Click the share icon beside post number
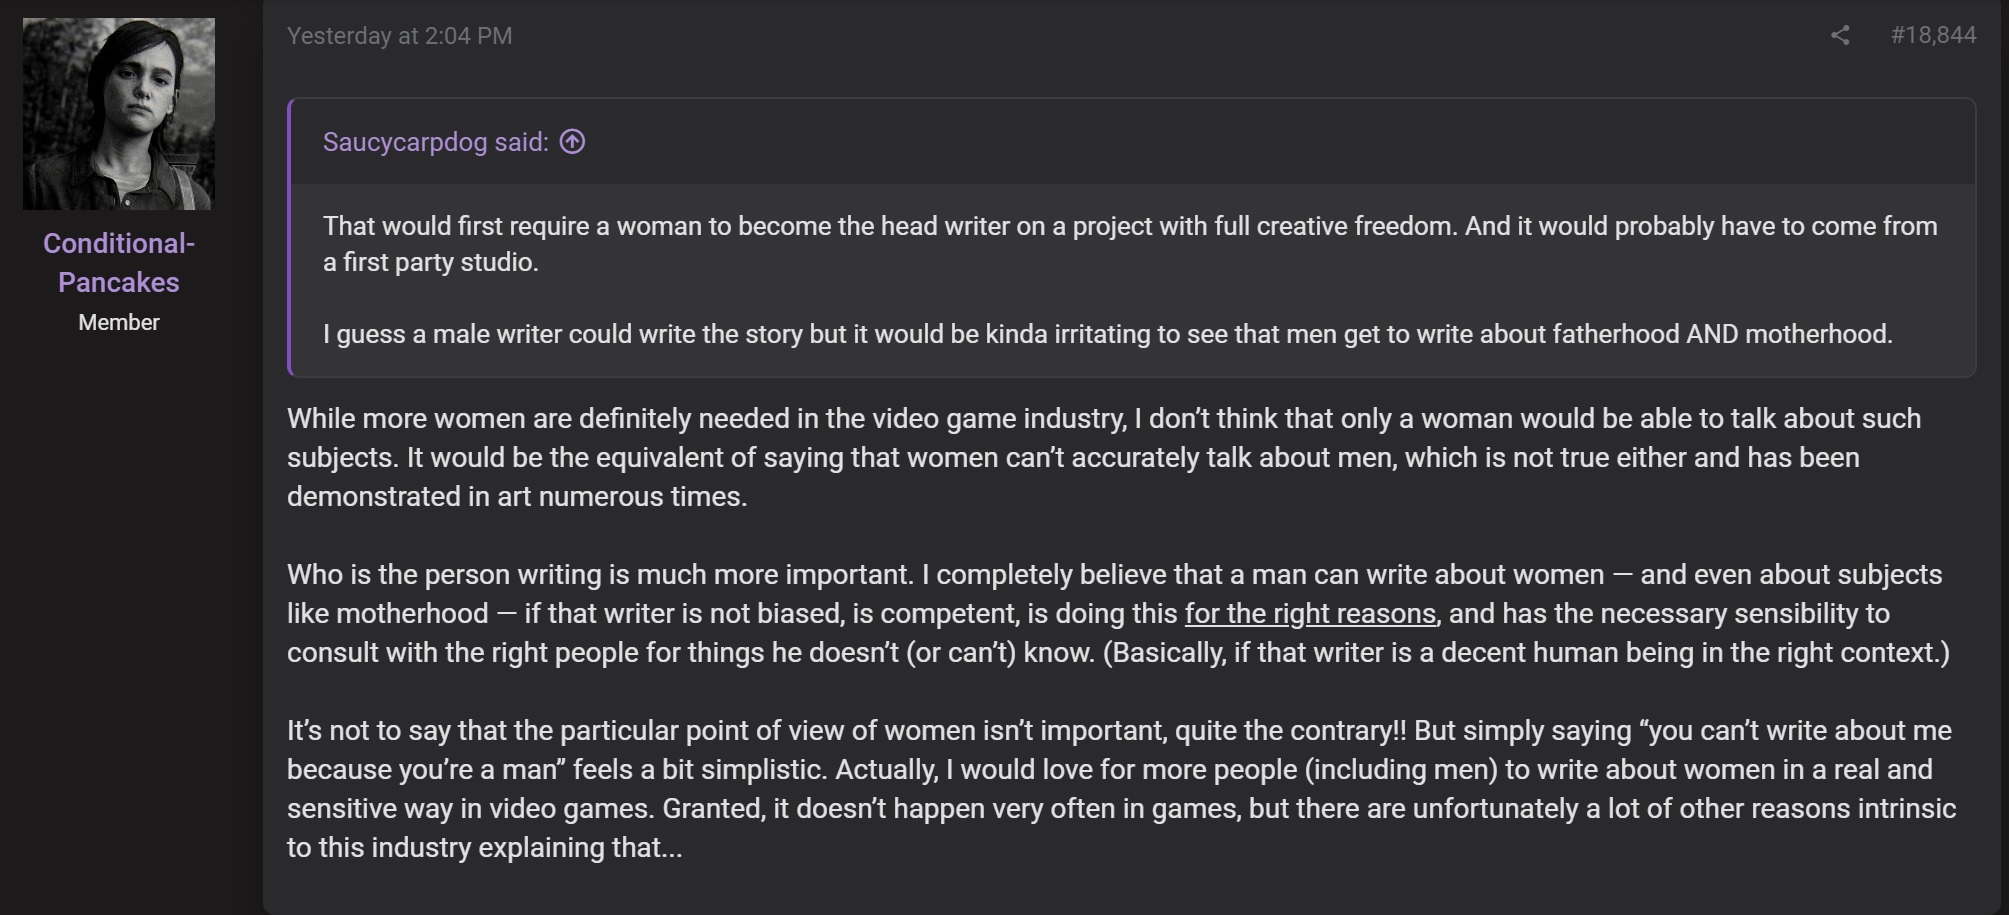This screenshot has height=915, width=2009. pyautogui.click(x=1840, y=35)
